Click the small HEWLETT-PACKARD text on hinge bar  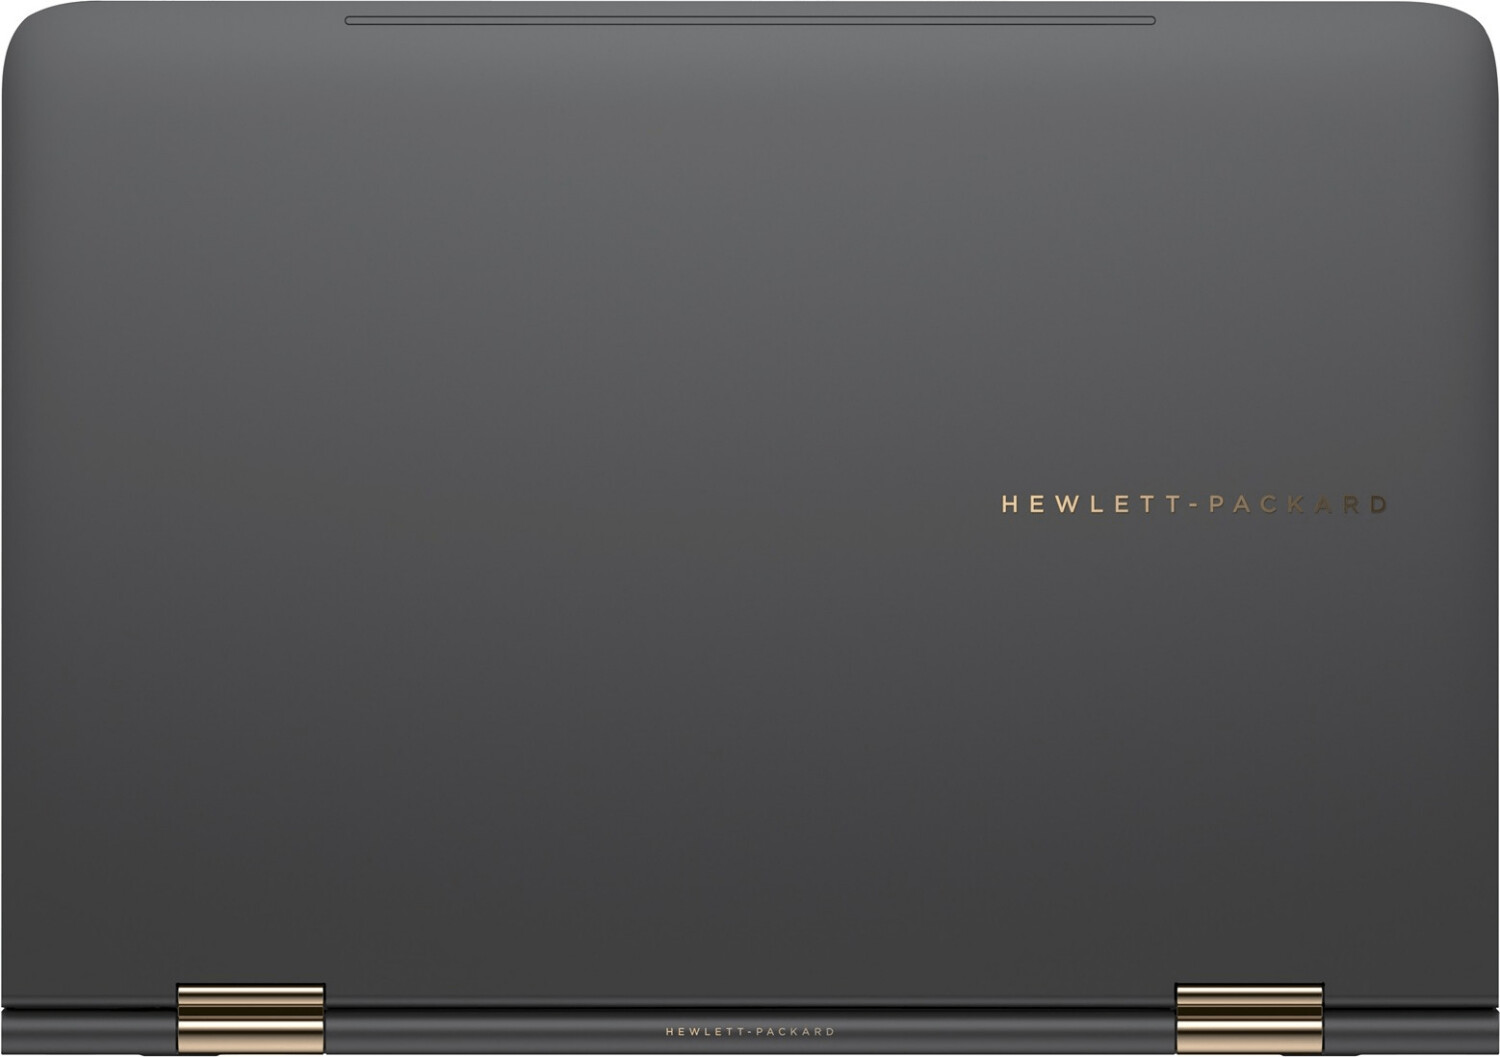pyautogui.click(x=750, y=1031)
